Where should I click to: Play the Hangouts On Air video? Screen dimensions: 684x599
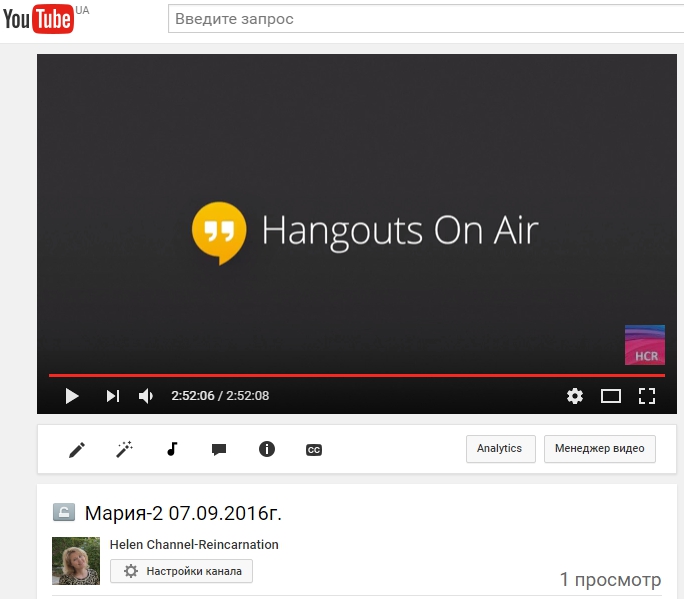coord(71,396)
